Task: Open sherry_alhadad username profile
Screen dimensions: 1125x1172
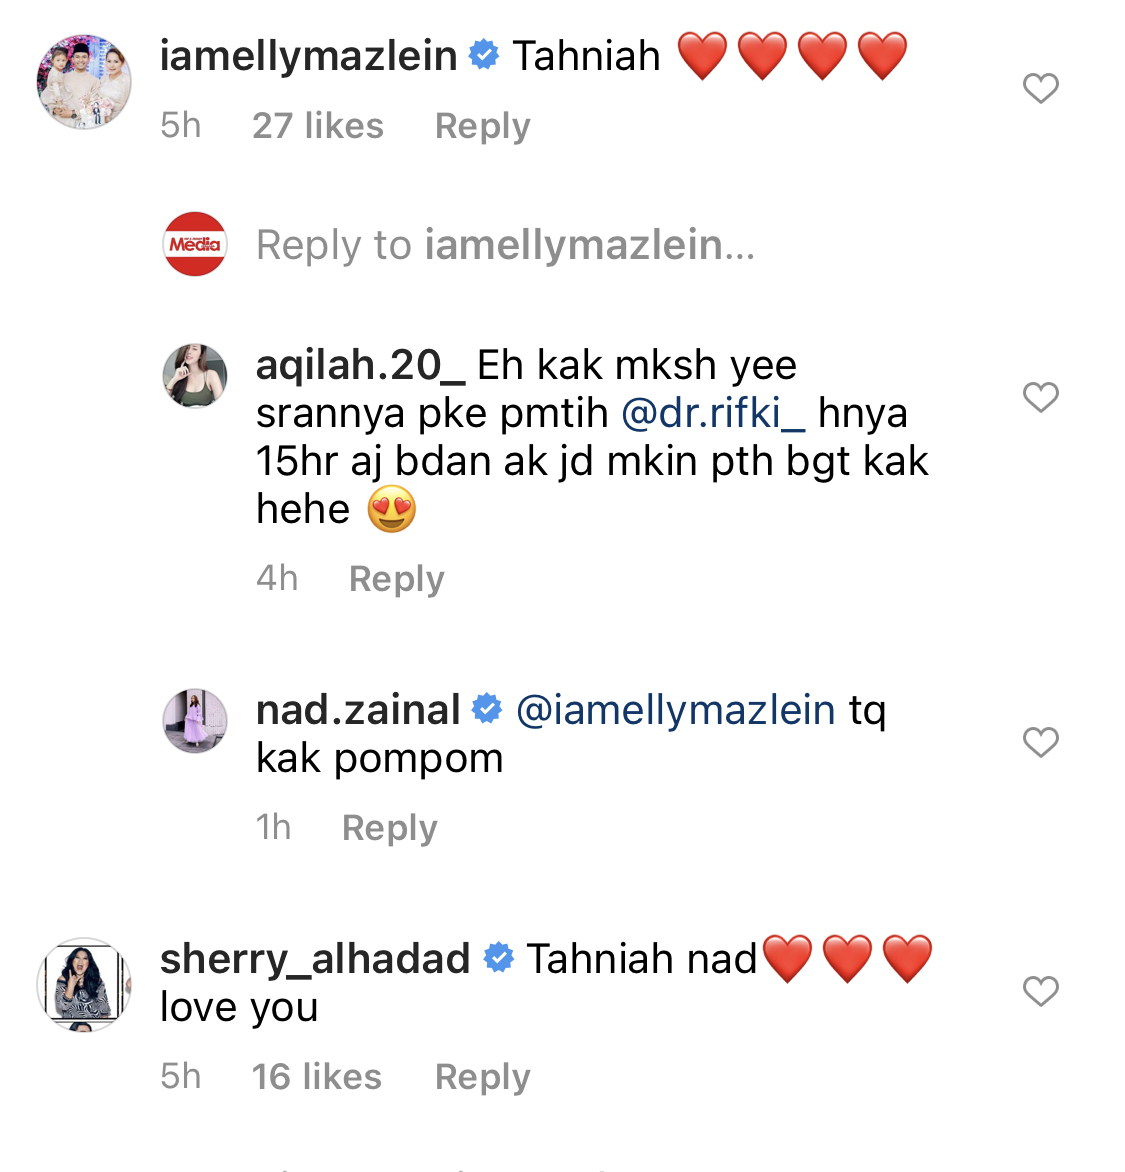Action: point(315,959)
